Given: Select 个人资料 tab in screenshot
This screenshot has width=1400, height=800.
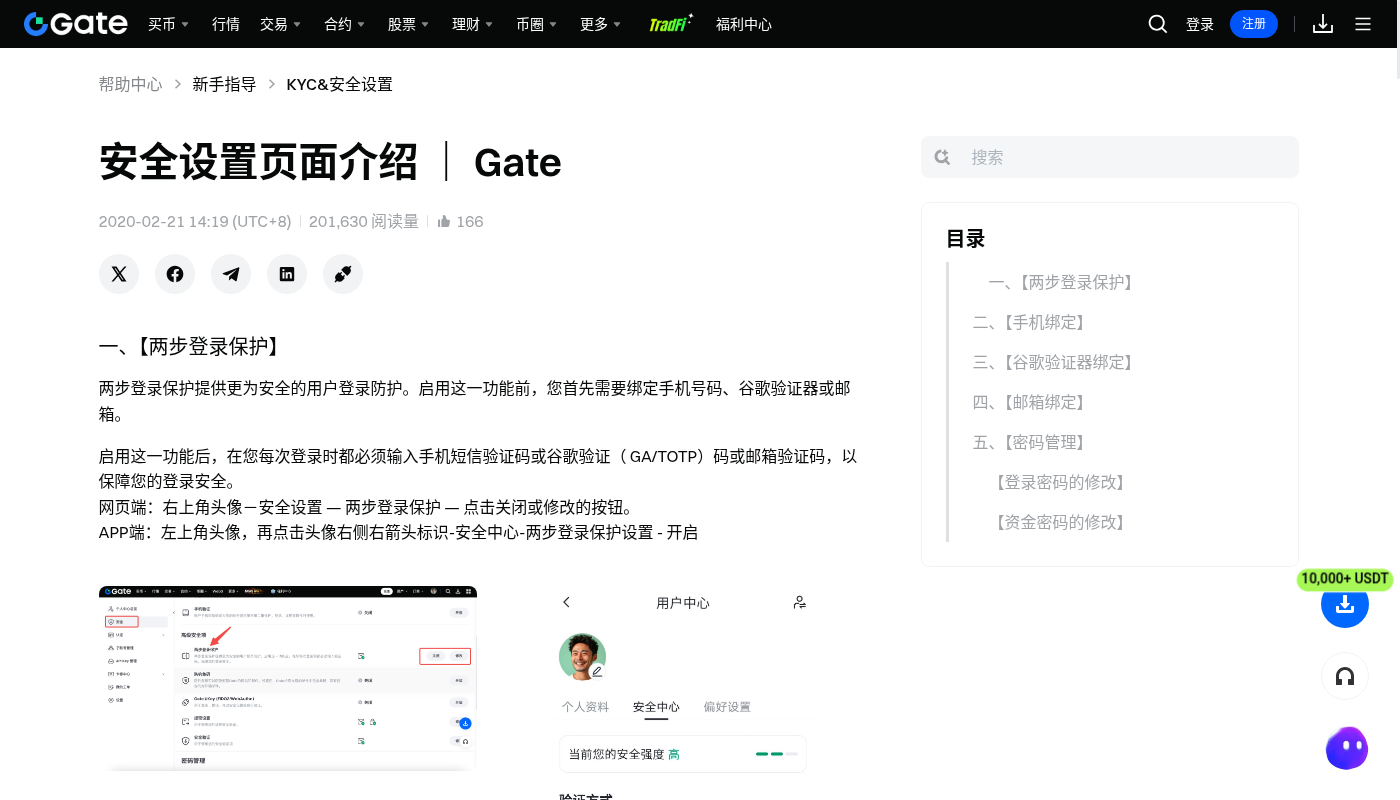Looking at the screenshot, I should click(x=585, y=707).
